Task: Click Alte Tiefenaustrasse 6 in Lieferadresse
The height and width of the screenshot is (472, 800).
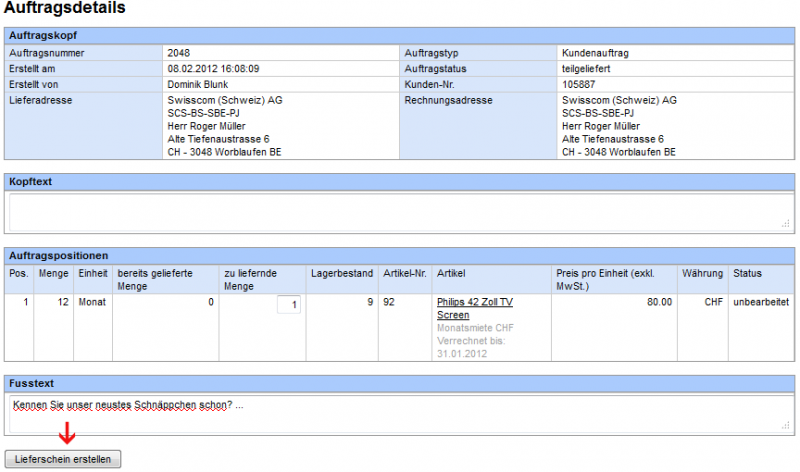Action: tap(218, 139)
